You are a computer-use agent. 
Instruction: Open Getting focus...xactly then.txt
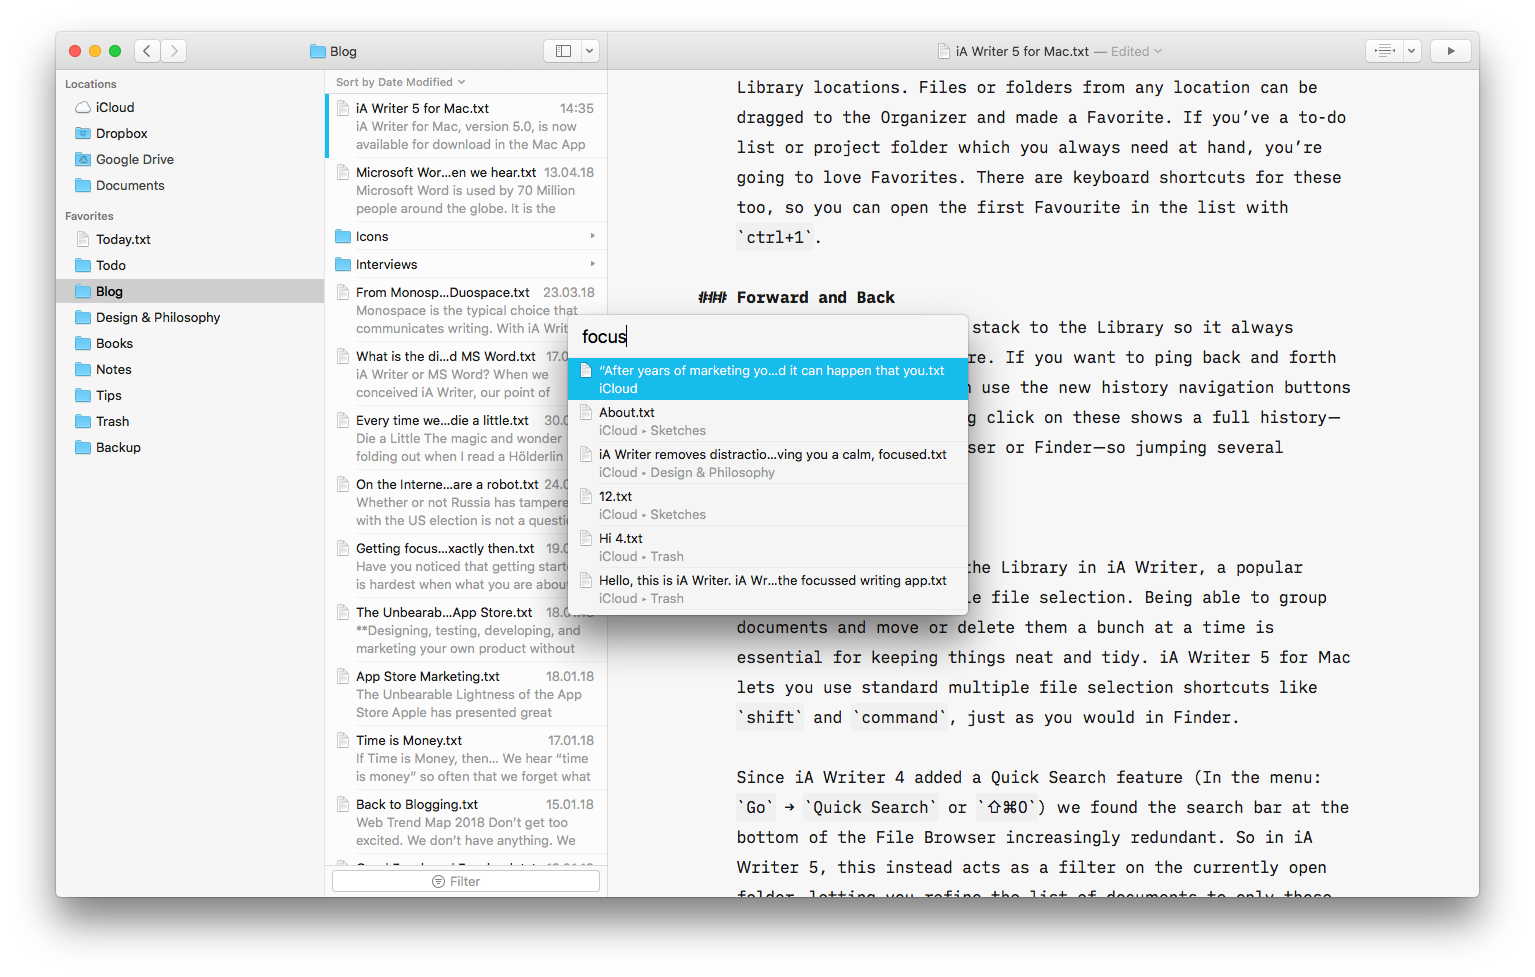[447, 566]
